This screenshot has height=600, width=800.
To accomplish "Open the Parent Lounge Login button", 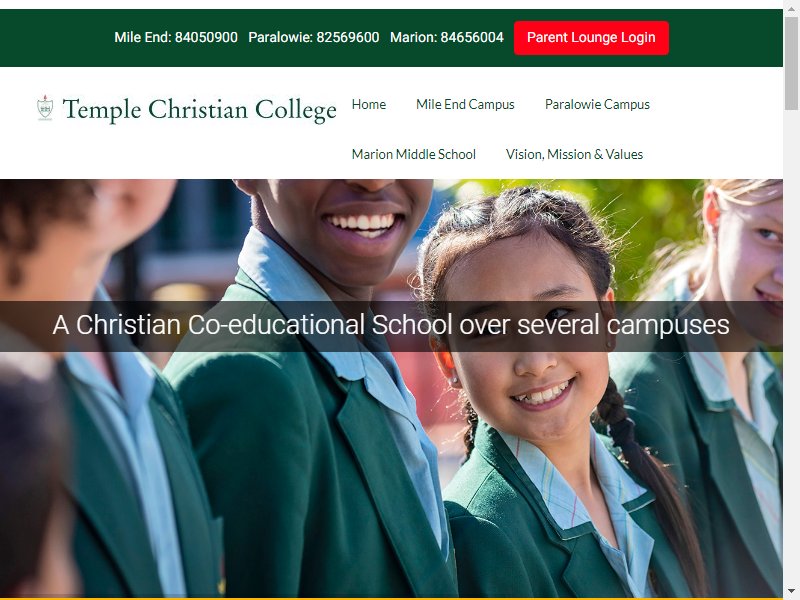I will [x=591, y=38].
